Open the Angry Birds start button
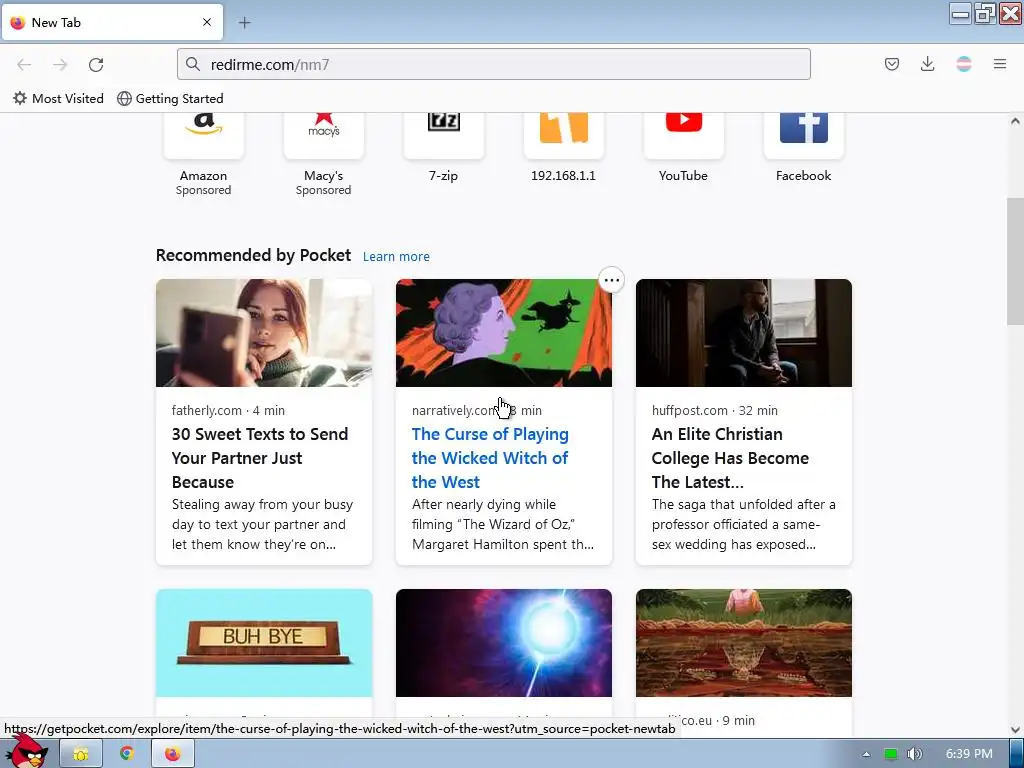The height and width of the screenshot is (768, 1024). click(x=27, y=751)
